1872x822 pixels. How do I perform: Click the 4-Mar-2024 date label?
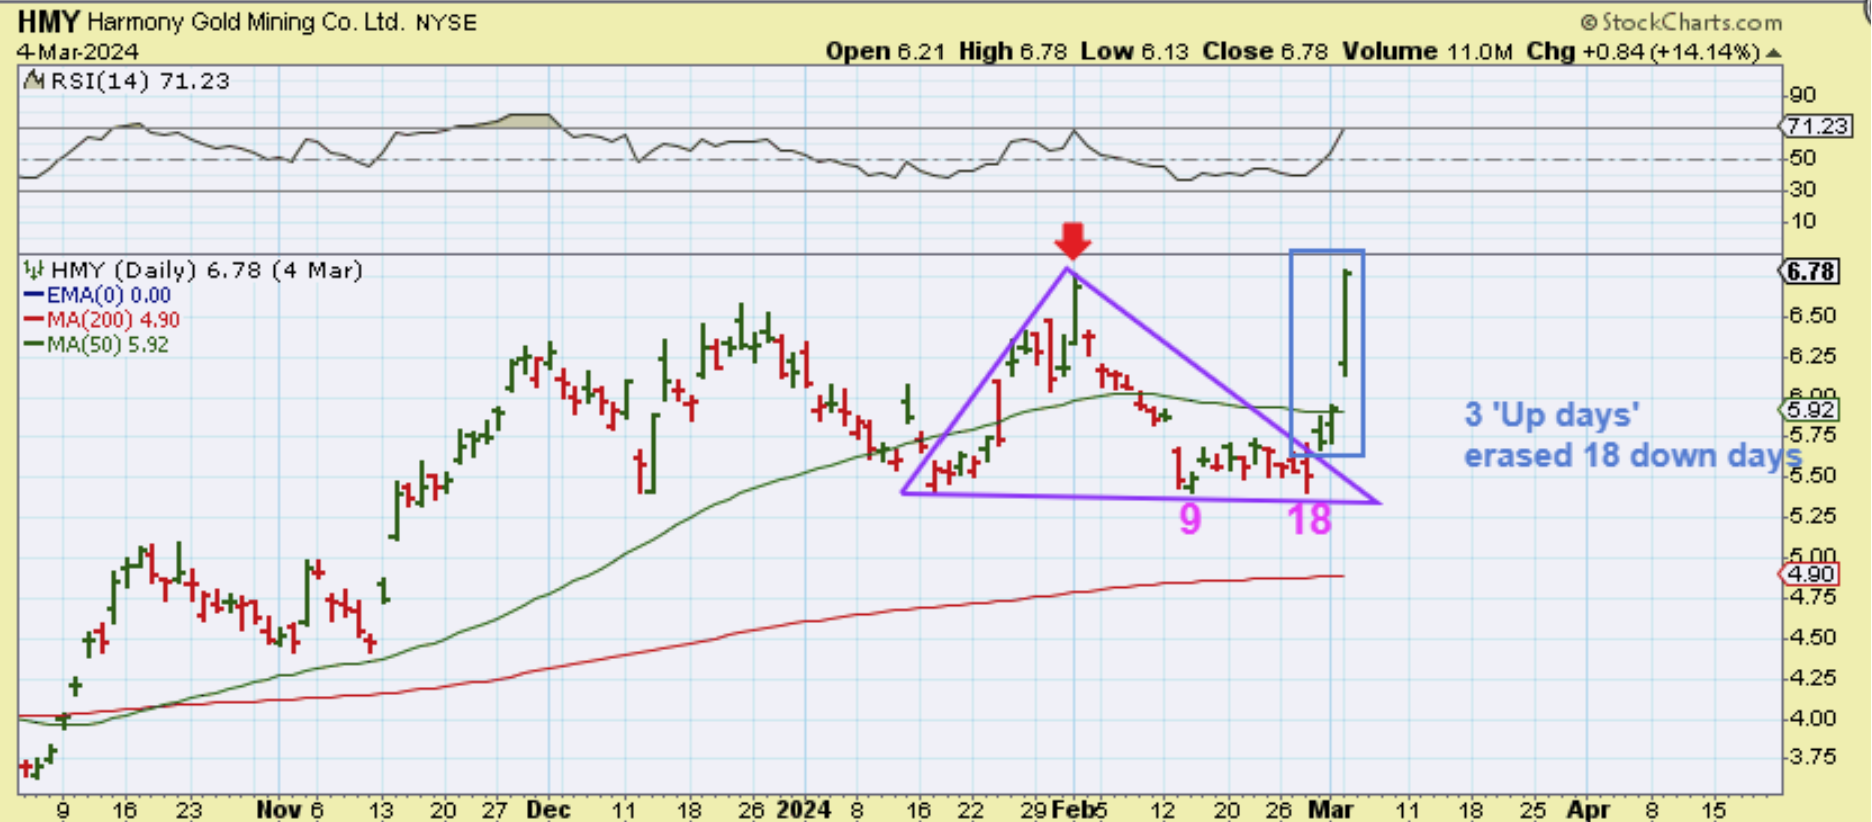[x=77, y=51]
